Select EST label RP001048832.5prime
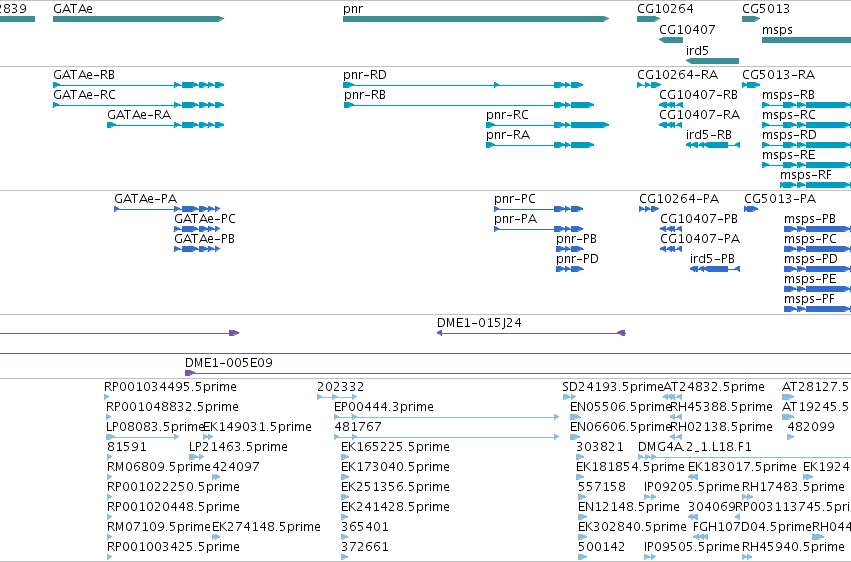This screenshot has height=562, width=851. [x=172, y=407]
